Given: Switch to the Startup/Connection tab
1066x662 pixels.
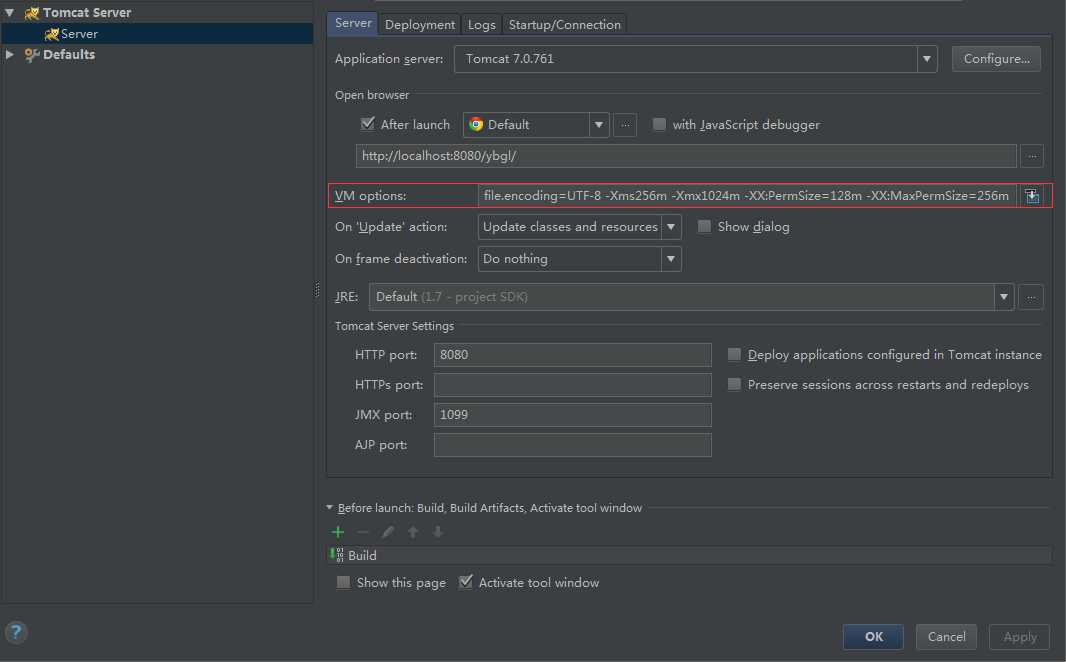Looking at the screenshot, I should [564, 24].
